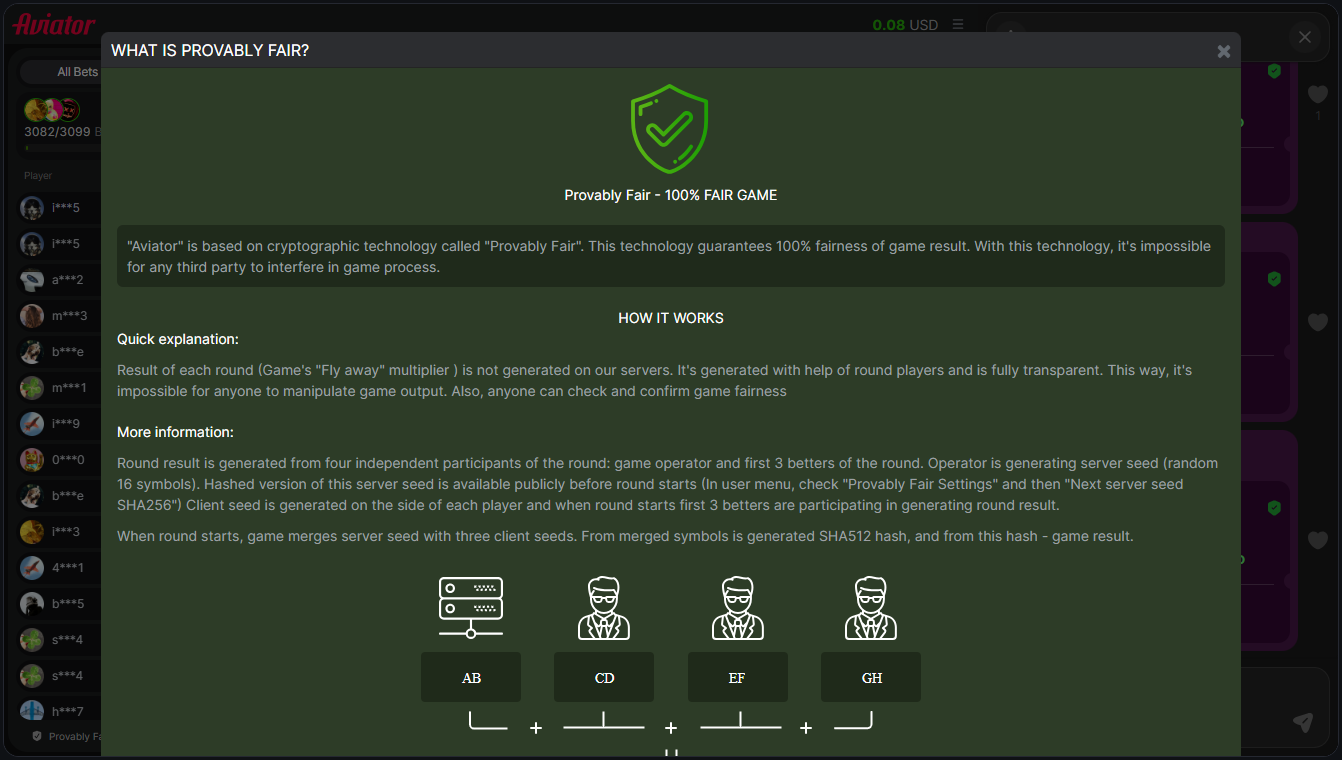Click the CD client seed box
Image resolution: width=1342 pixels, height=760 pixels.
tap(604, 677)
